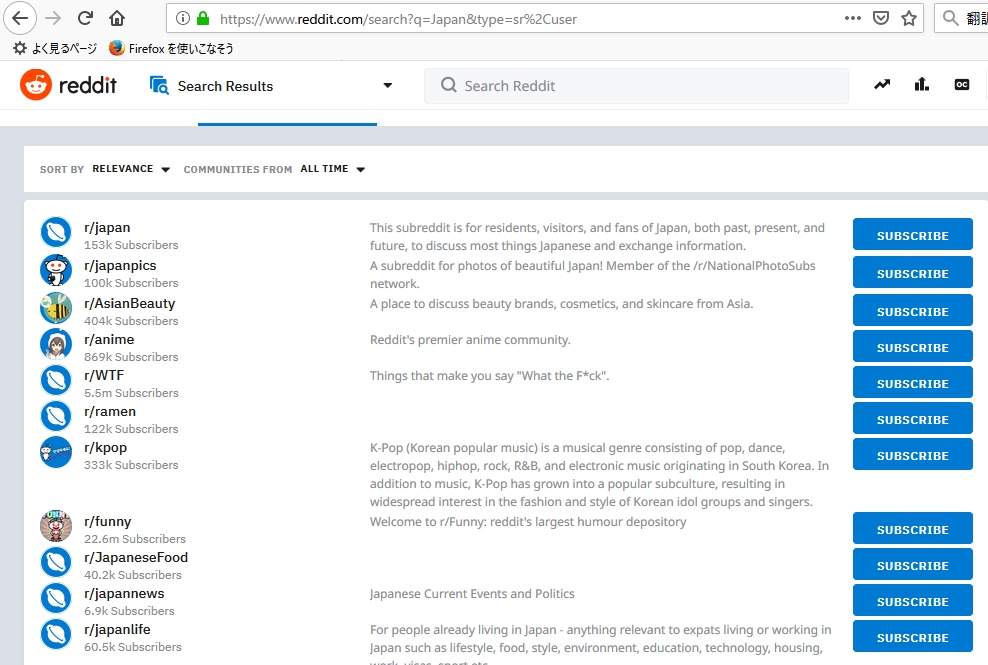
Task: Click the r/funny community avatar
Action: coord(56,526)
